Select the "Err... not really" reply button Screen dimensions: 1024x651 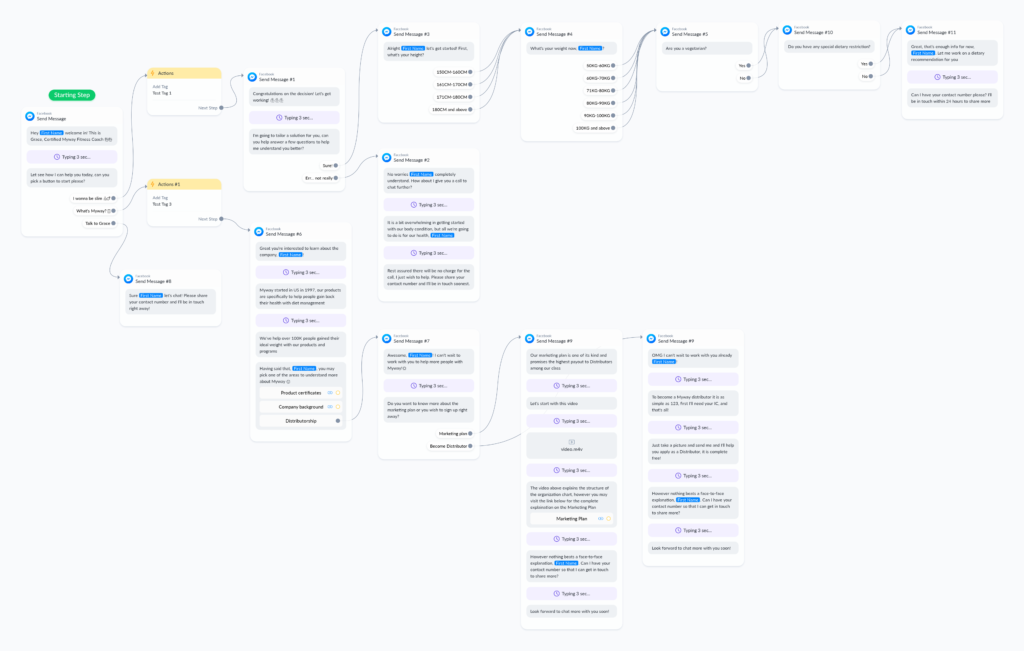click(321, 178)
